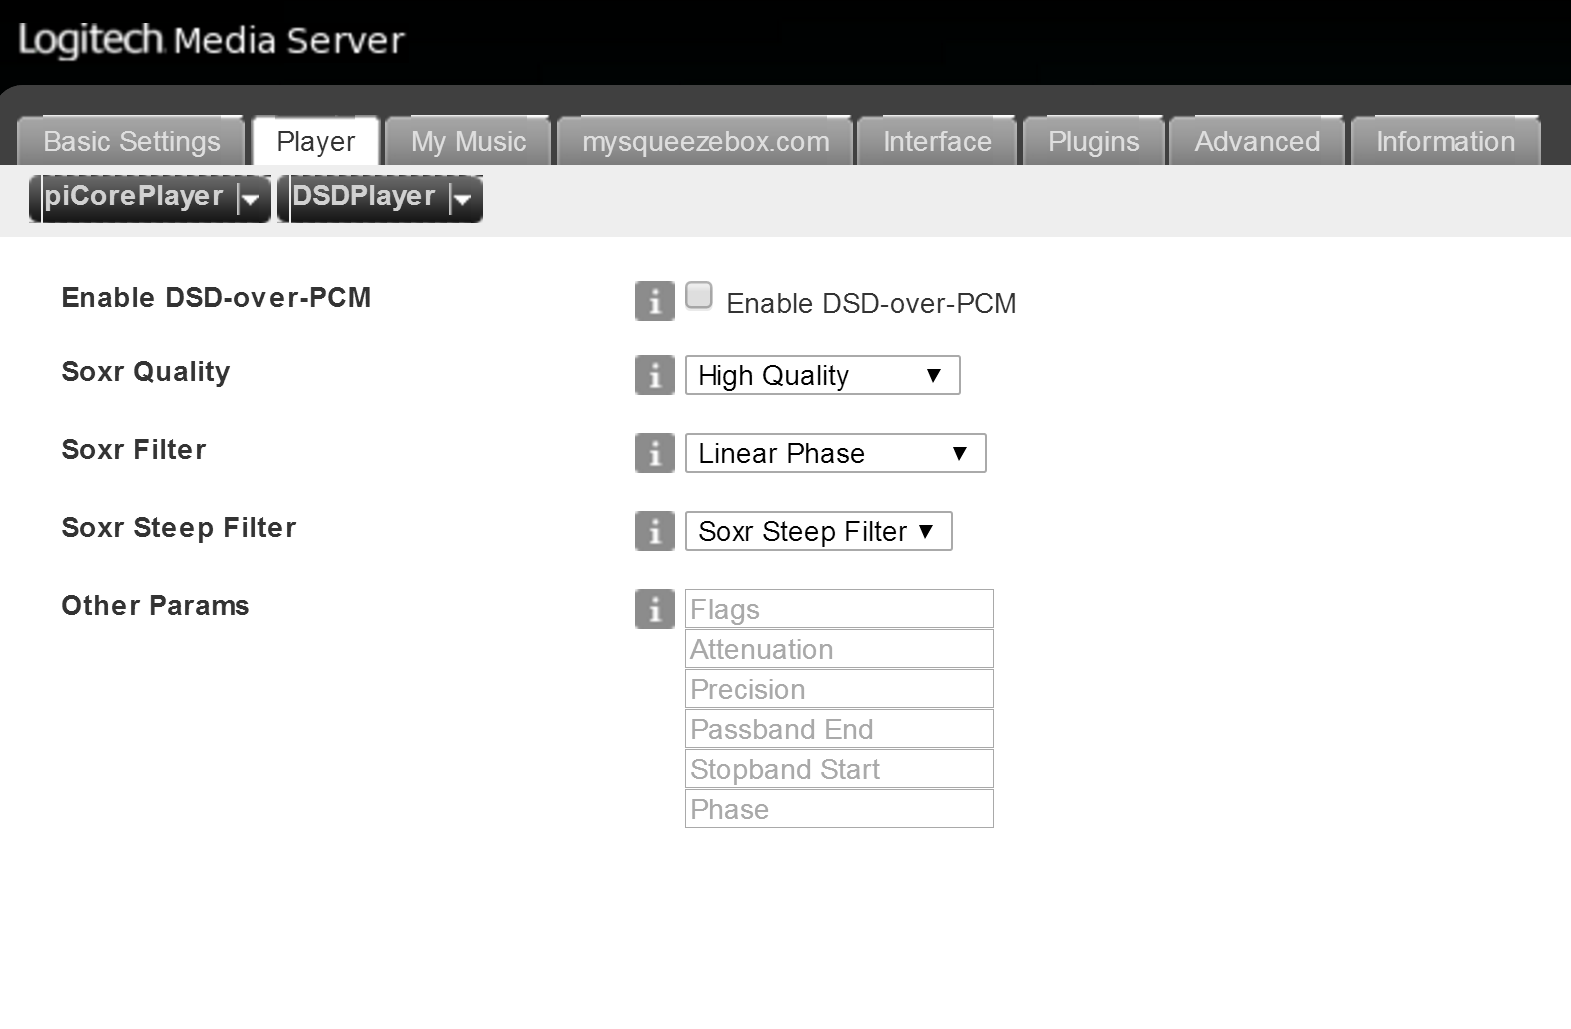Click info icon beside Other Params

655,609
